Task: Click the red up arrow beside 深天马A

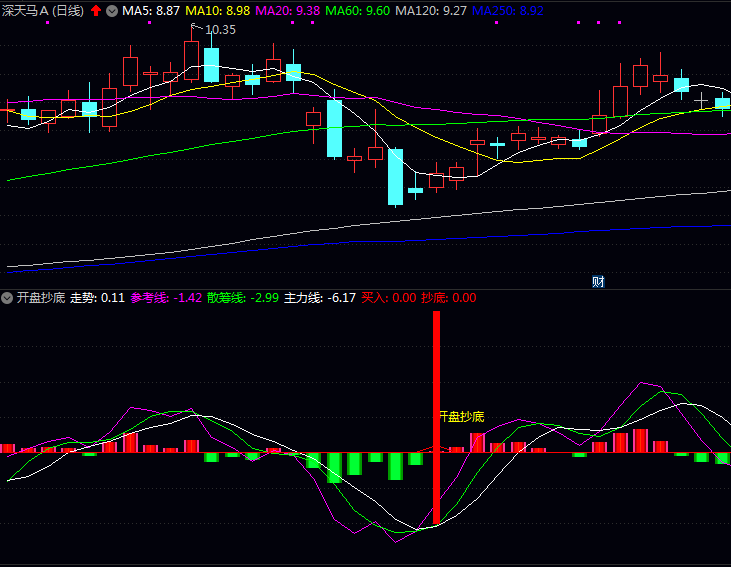Action: point(96,10)
